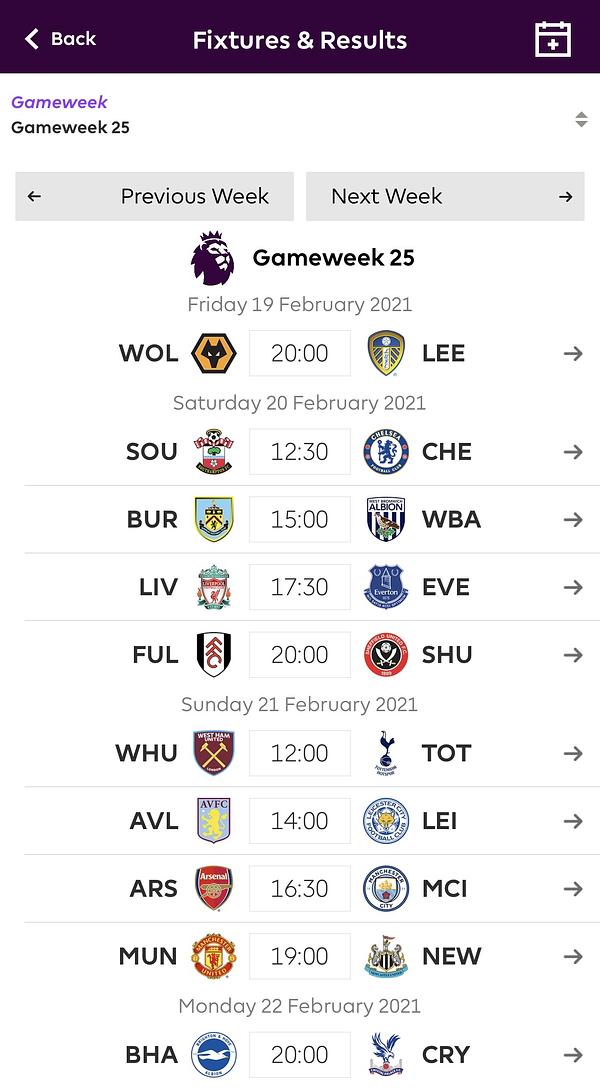The width and height of the screenshot is (600, 1088).
Task: Open BHA vs CRY fixture arrow
Action: tap(573, 1055)
